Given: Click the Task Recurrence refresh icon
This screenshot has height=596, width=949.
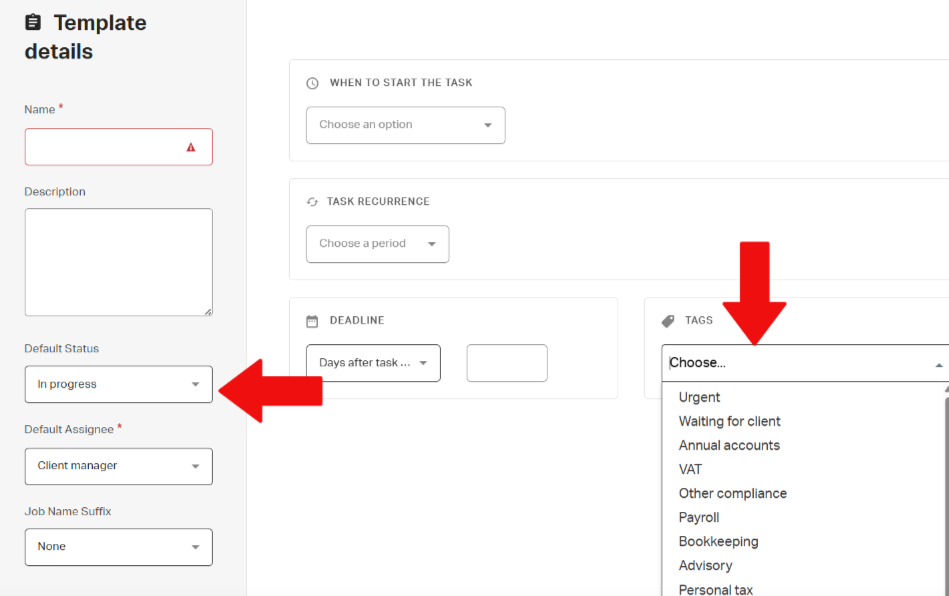Looking at the screenshot, I should [312, 201].
